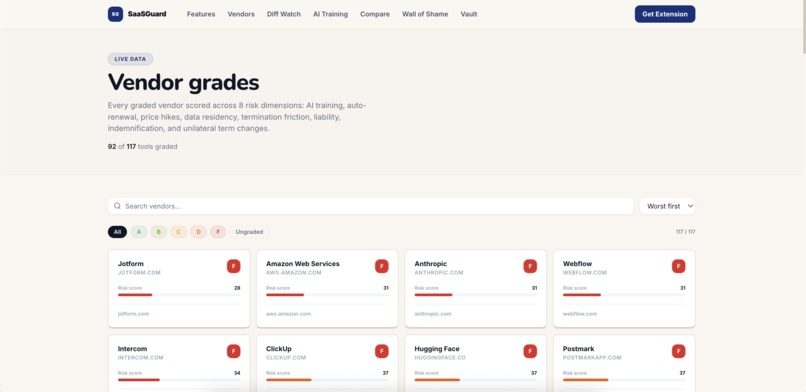Click the Search vendors input field
This screenshot has width=806, height=392.
point(371,206)
